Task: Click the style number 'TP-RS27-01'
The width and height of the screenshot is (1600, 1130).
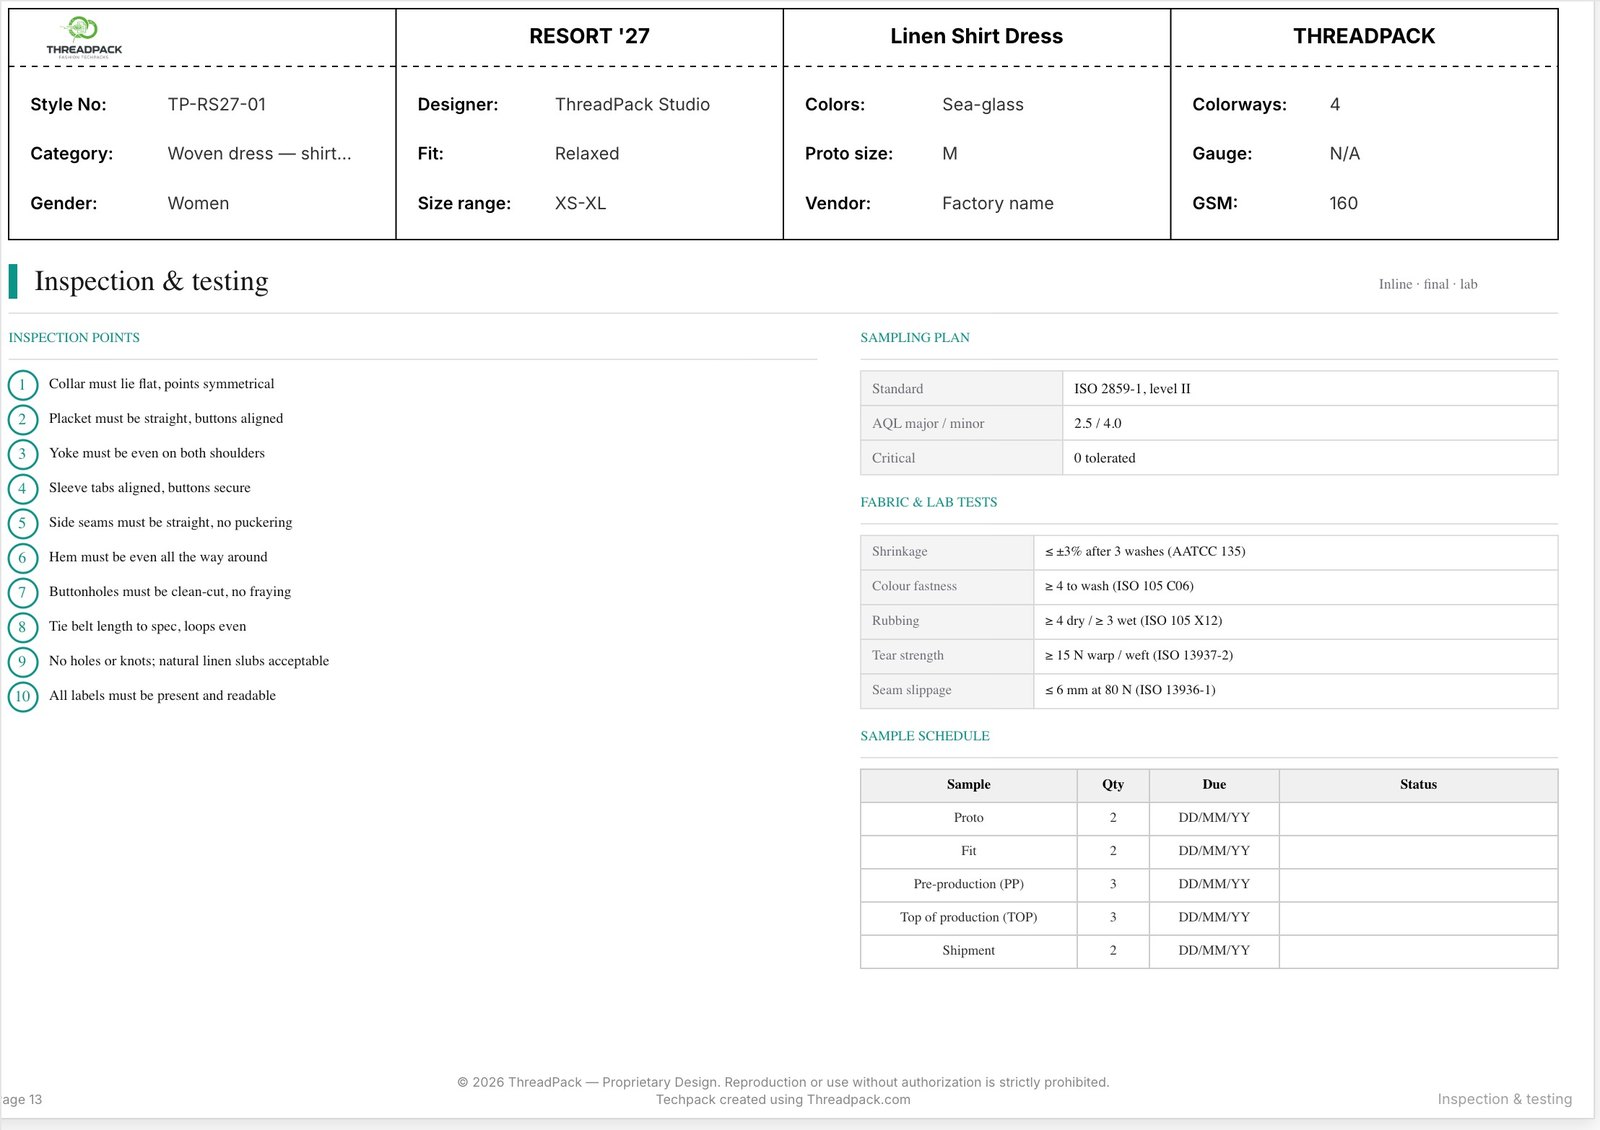Action: pos(217,104)
